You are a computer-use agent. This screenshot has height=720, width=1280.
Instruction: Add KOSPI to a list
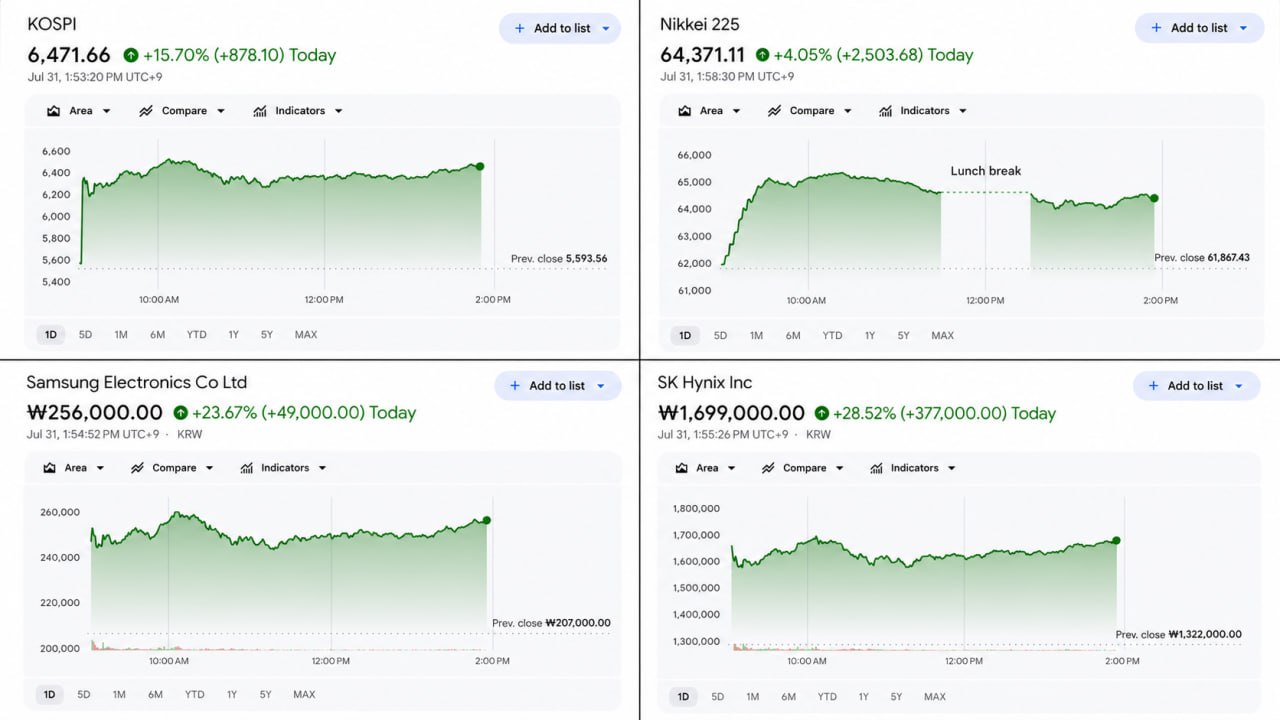point(560,28)
